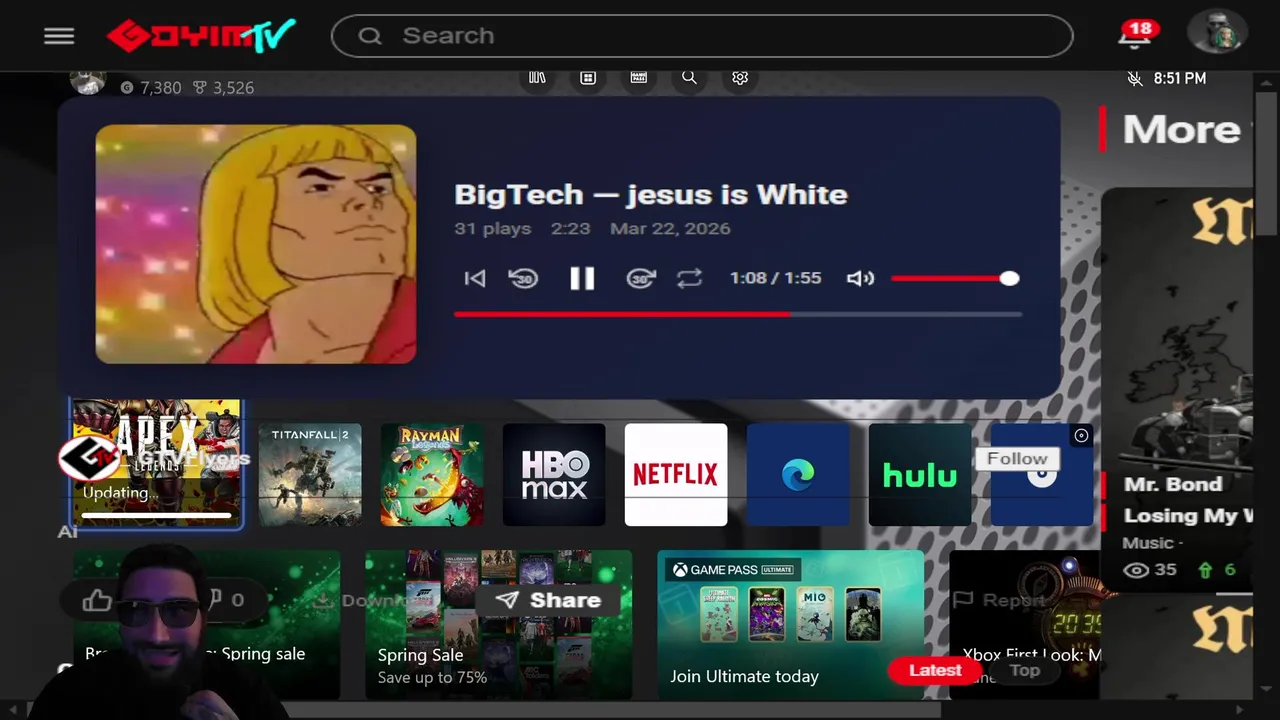The width and height of the screenshot is (1280, 720).
Task: Toggle repeat for the track
Action: (689, 279)
